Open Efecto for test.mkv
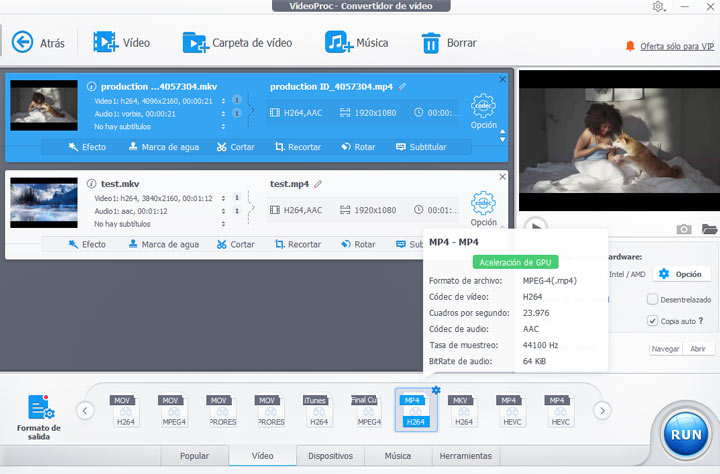This screenshot has width=720, height=474. [x=87, y=244]
